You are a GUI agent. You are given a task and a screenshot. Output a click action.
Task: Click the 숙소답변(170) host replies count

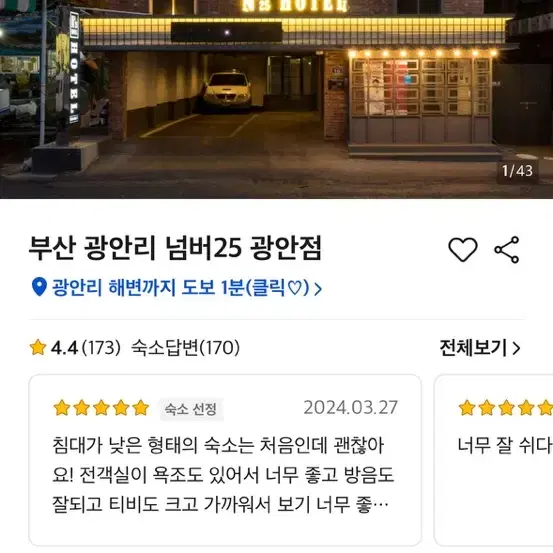coord(186,348)
